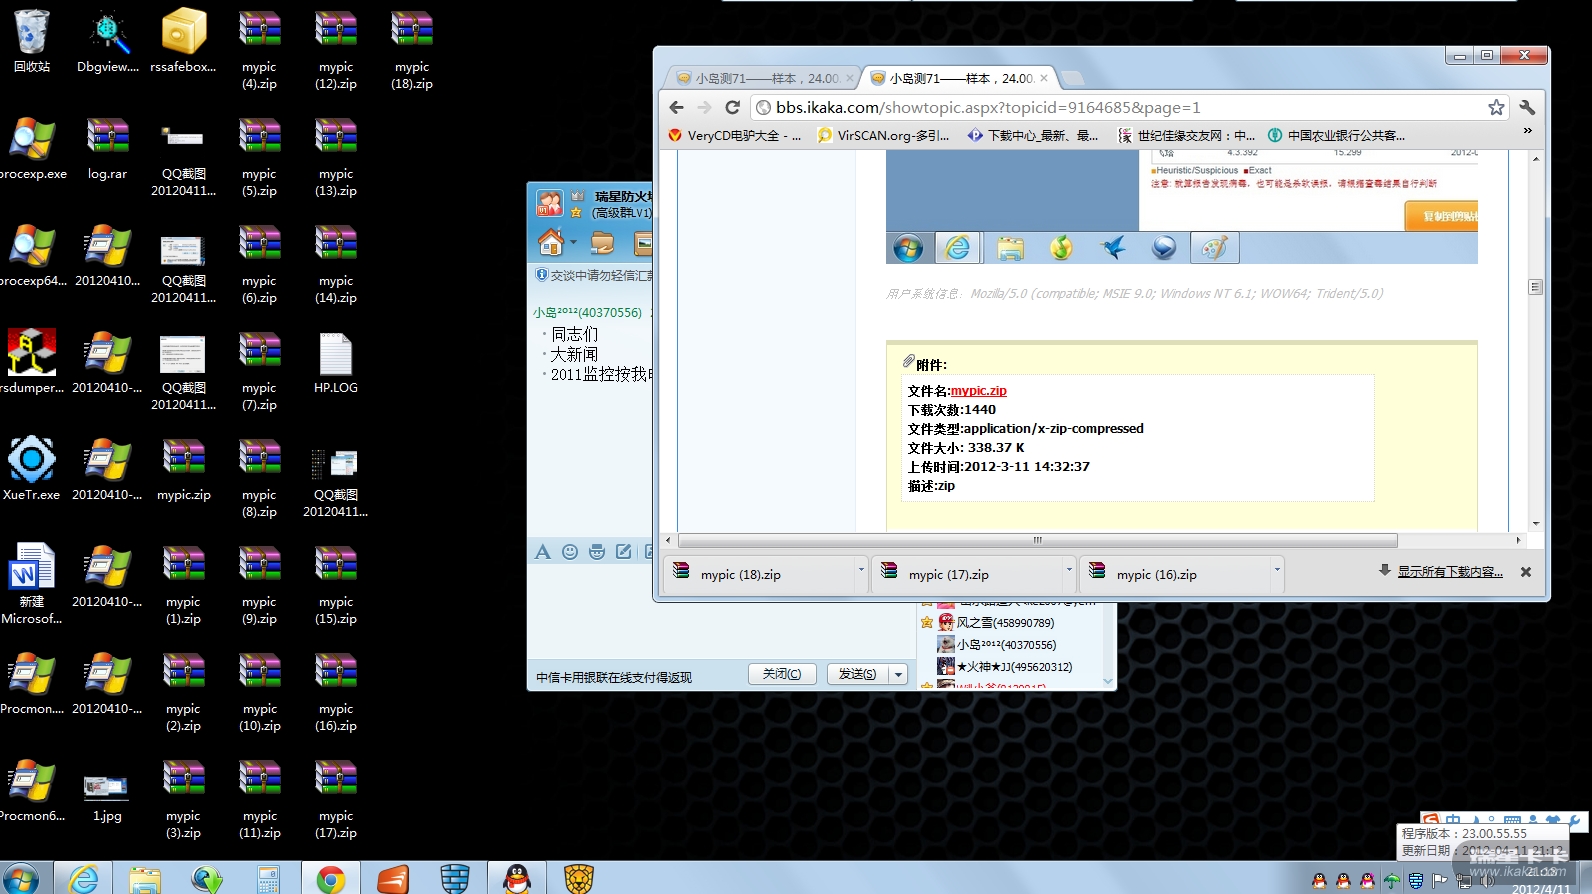Open mypic (18).zip from downloads bar
This screenshot has height=894, width=1592.
(758, 574)
